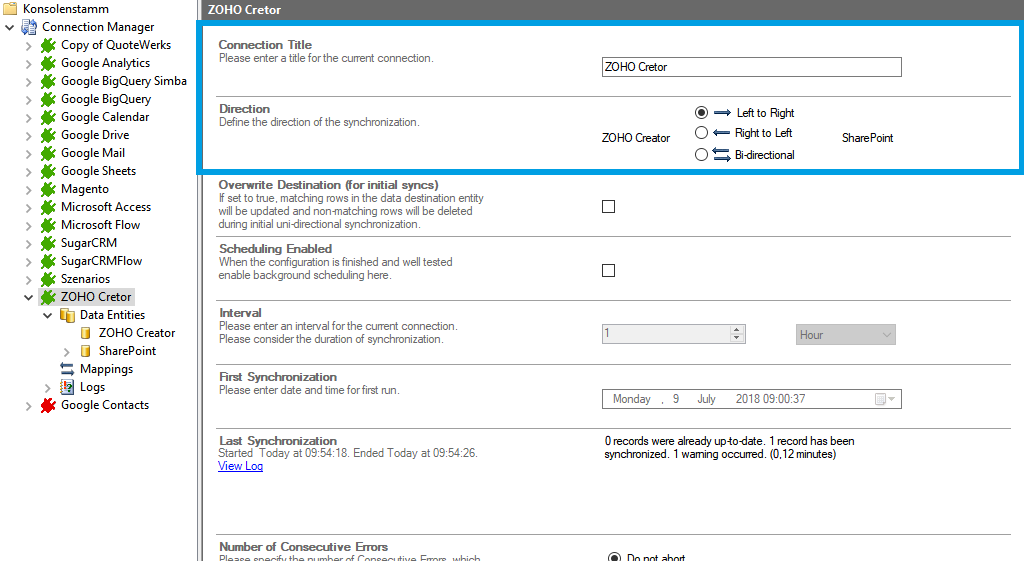This screenshot has height=561, width=1024.
Task: Tick the Scheduling Enabled checkbox
Action: (608, 271)
